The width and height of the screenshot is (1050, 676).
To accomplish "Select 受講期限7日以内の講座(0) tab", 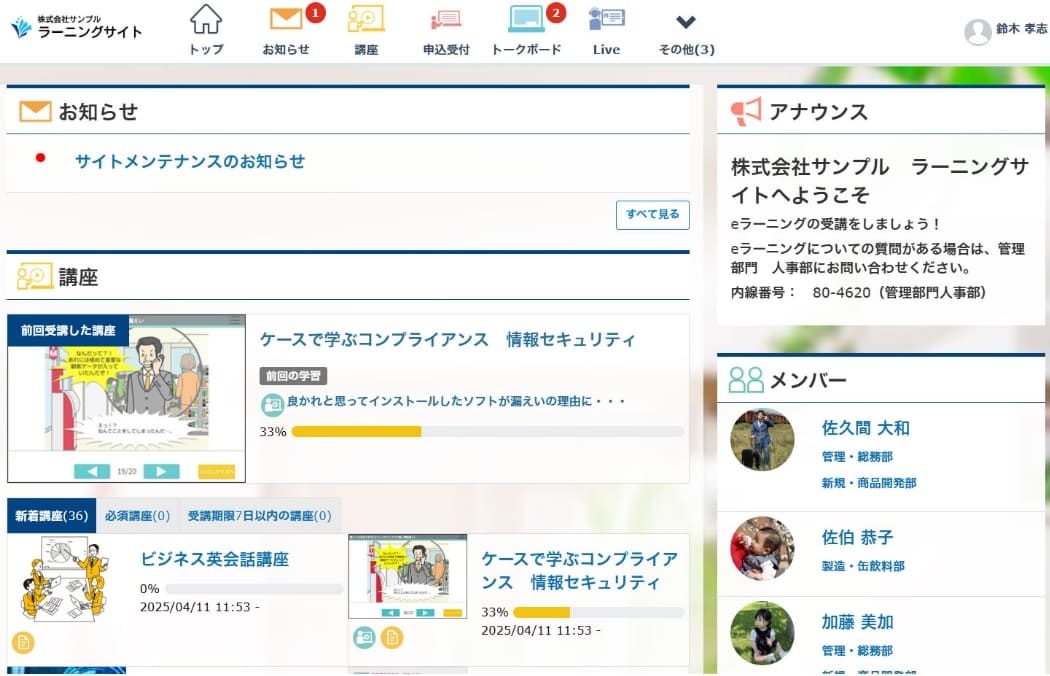I will click(x=259, y=516).
